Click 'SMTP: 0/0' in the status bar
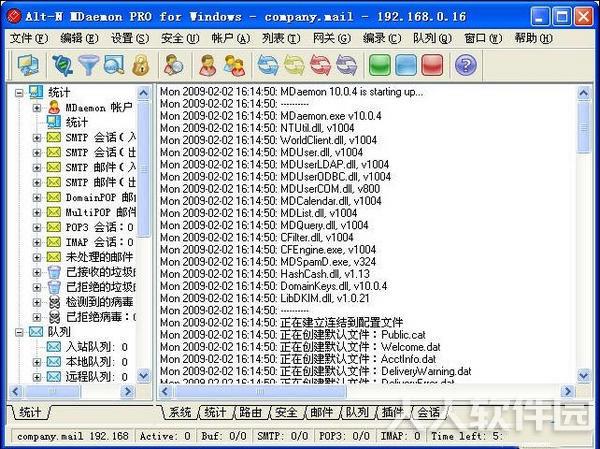600x449 pixels. click(282, 436)
